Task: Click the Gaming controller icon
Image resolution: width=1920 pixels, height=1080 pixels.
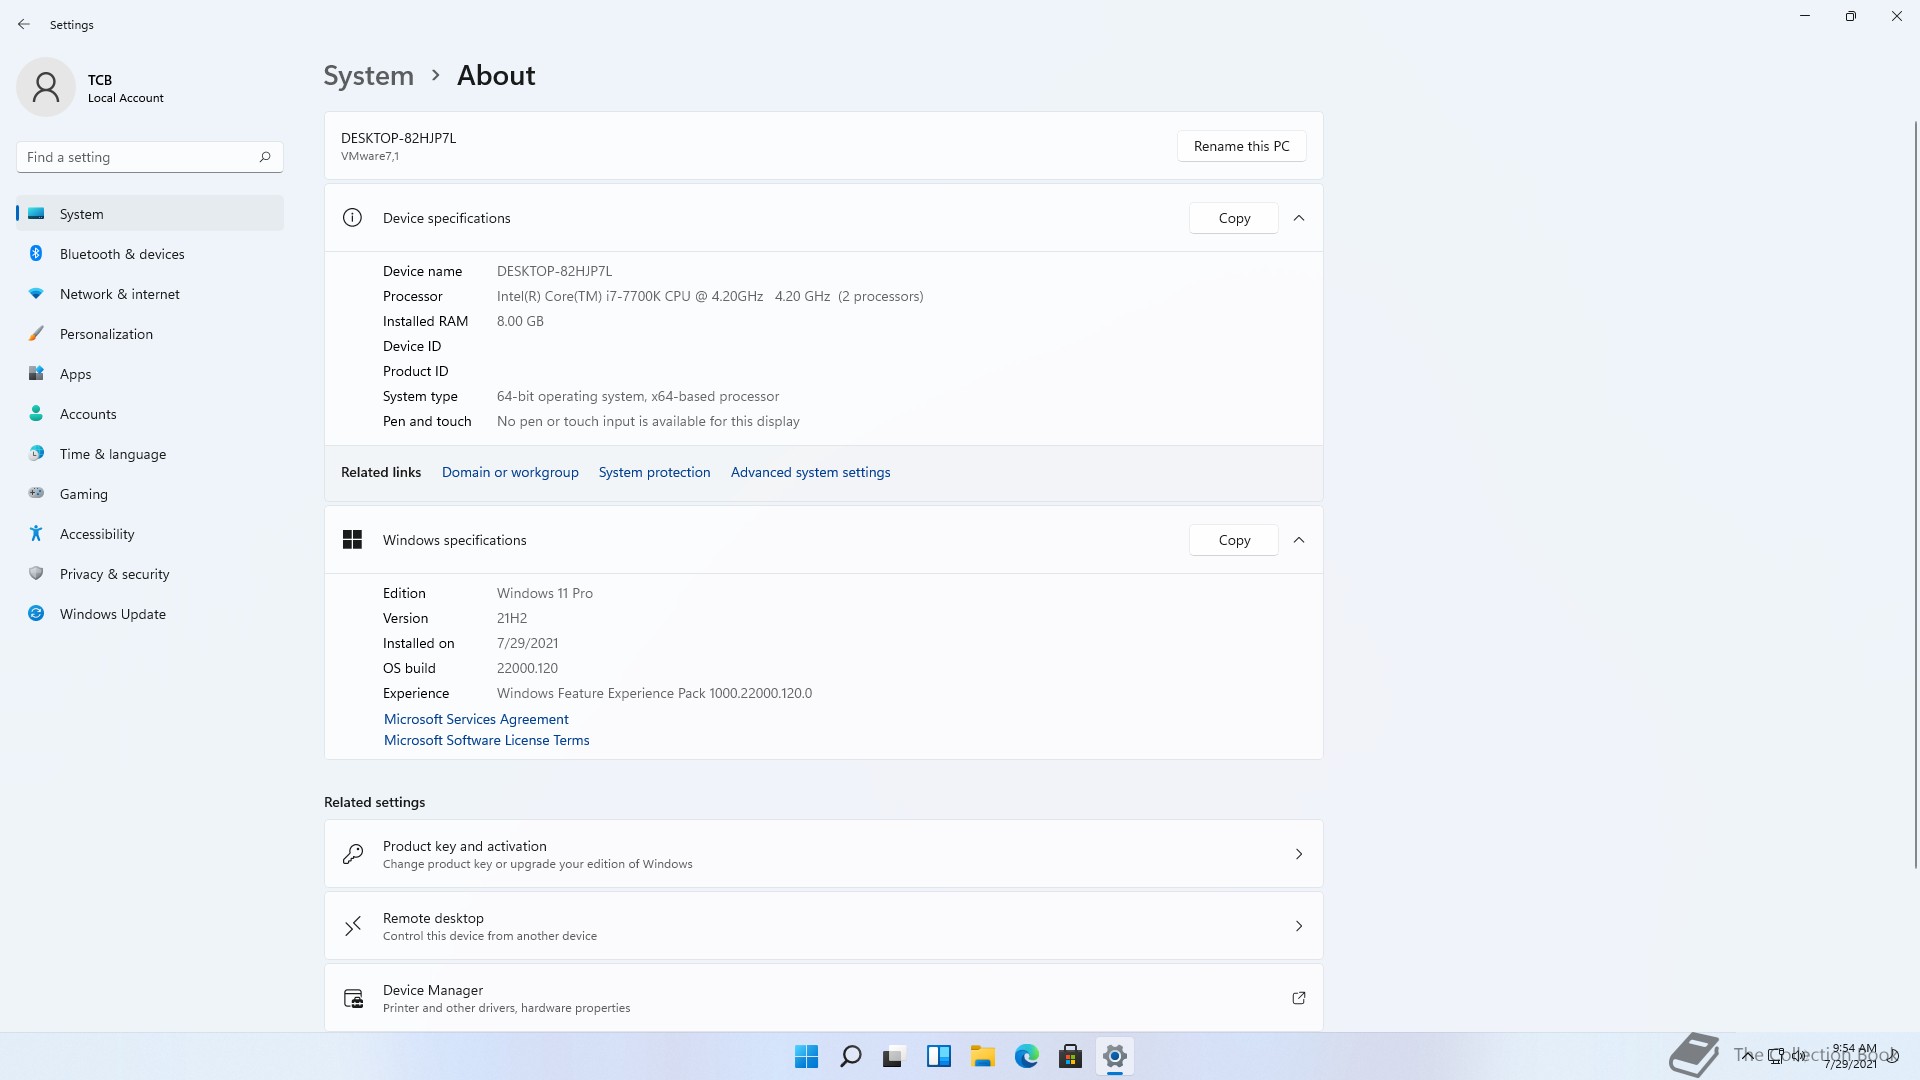Action: 36,493
